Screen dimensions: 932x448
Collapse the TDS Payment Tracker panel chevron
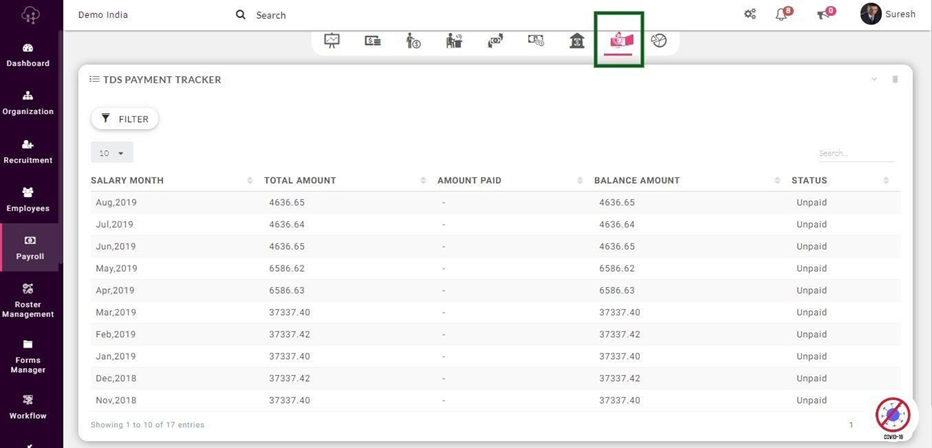pyautogui.click(x=874, y=79)
